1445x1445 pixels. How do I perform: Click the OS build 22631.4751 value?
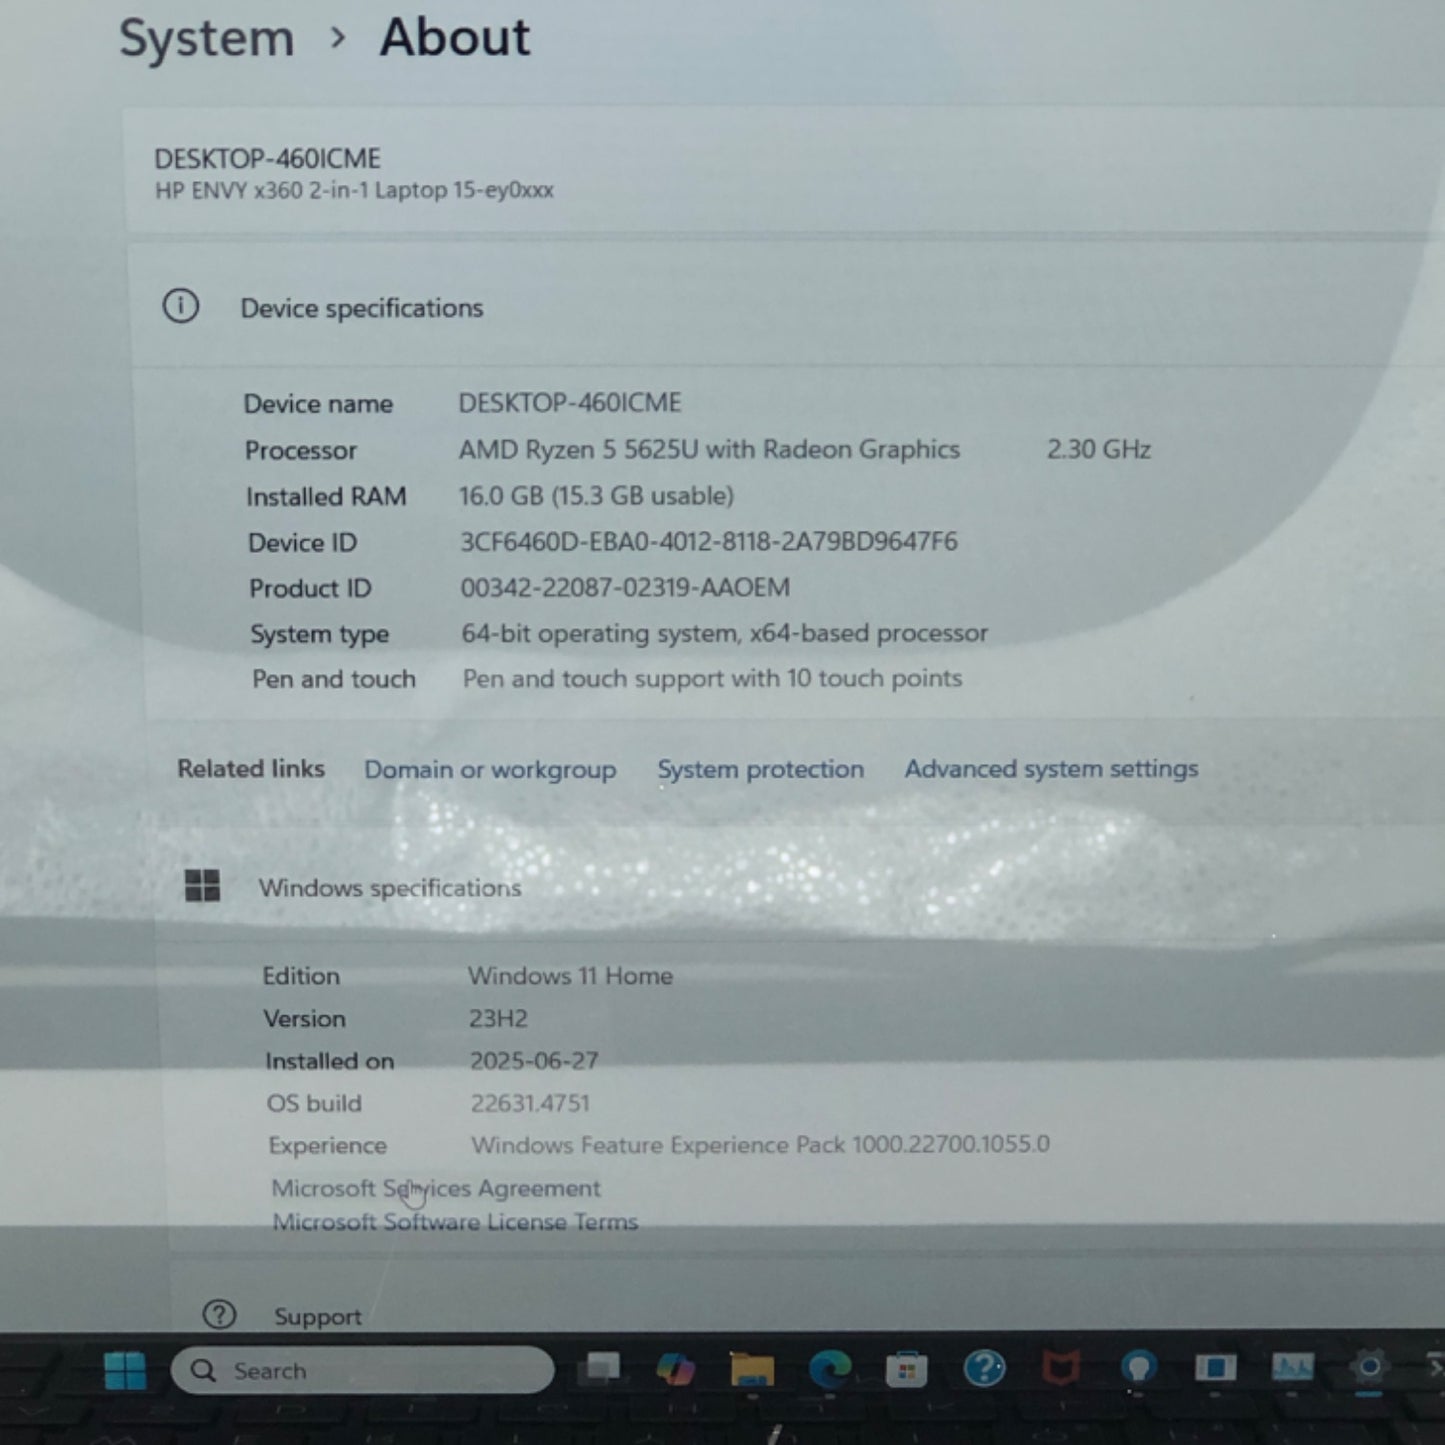[530, 1103]
